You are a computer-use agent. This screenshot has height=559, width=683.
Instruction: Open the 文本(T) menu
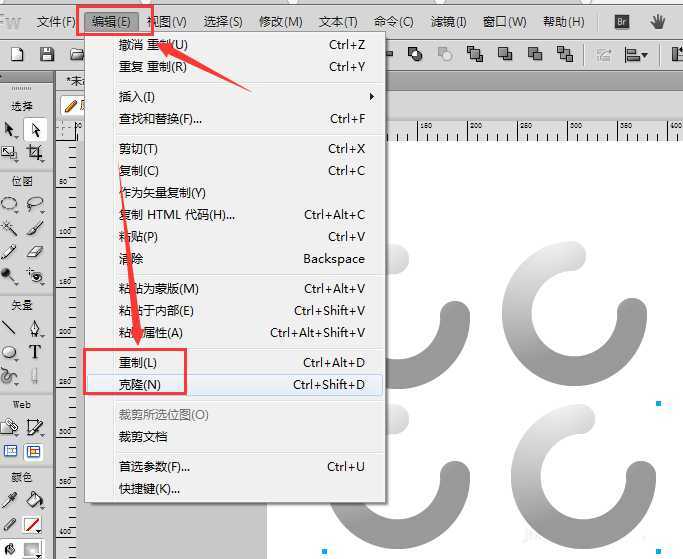pyautogui.click(x=338, y=21)
